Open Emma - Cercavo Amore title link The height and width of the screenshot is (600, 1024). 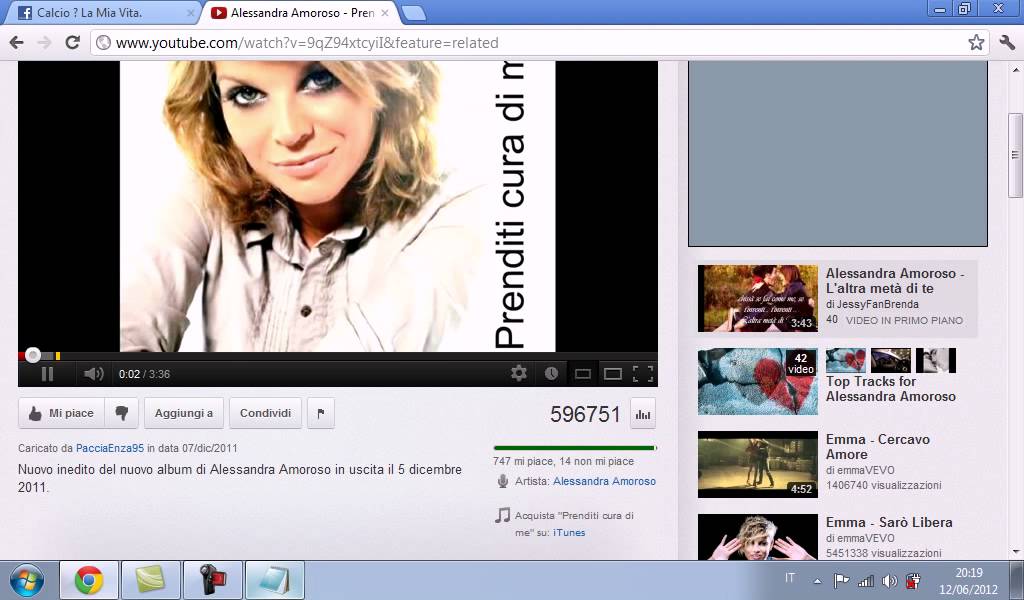click(x=878, y=447)
